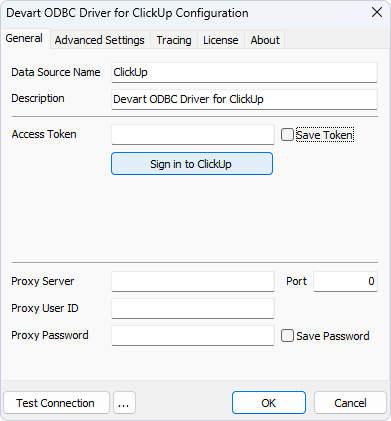
Task: Select the Port number field
Action: (345, 281)
